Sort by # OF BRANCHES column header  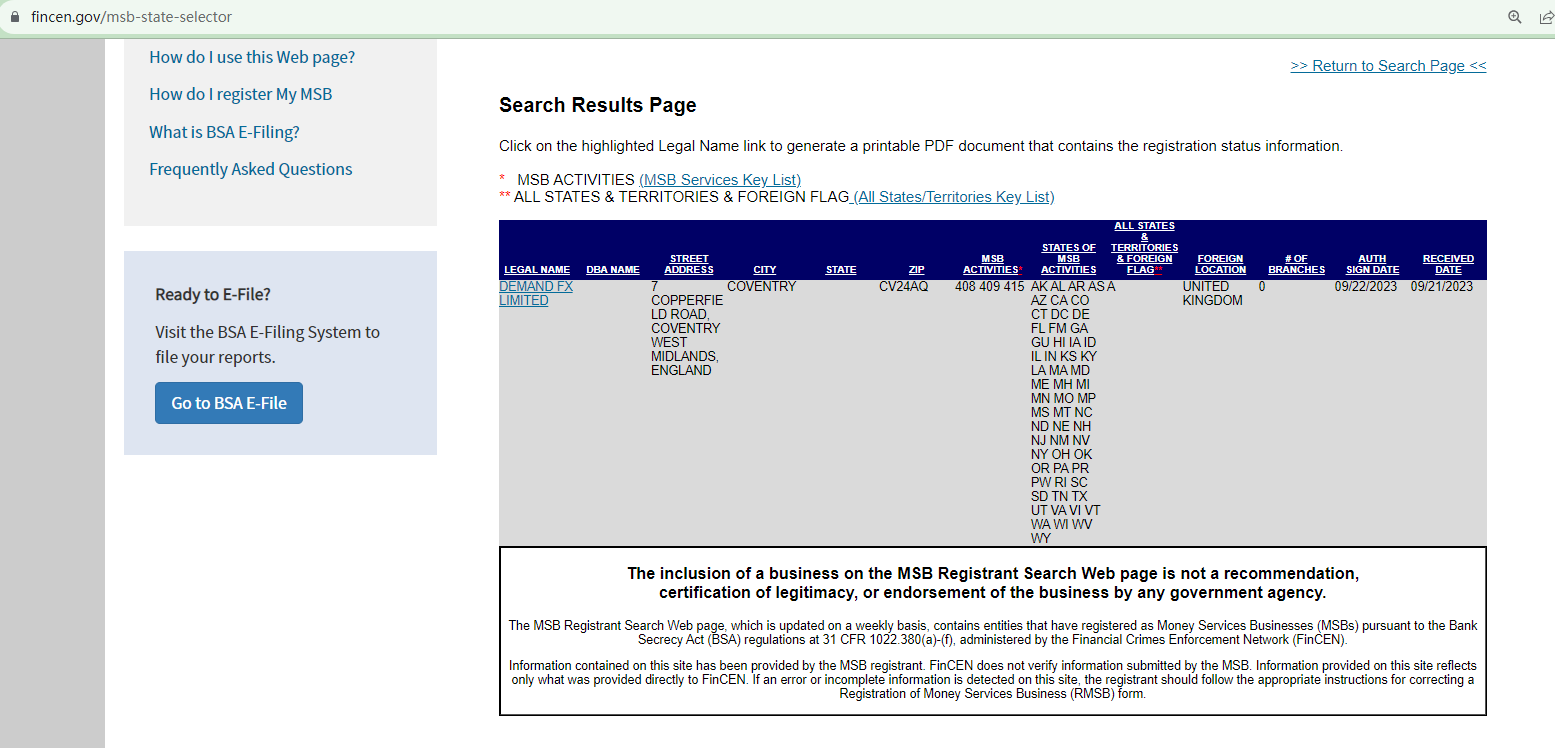1297,264
